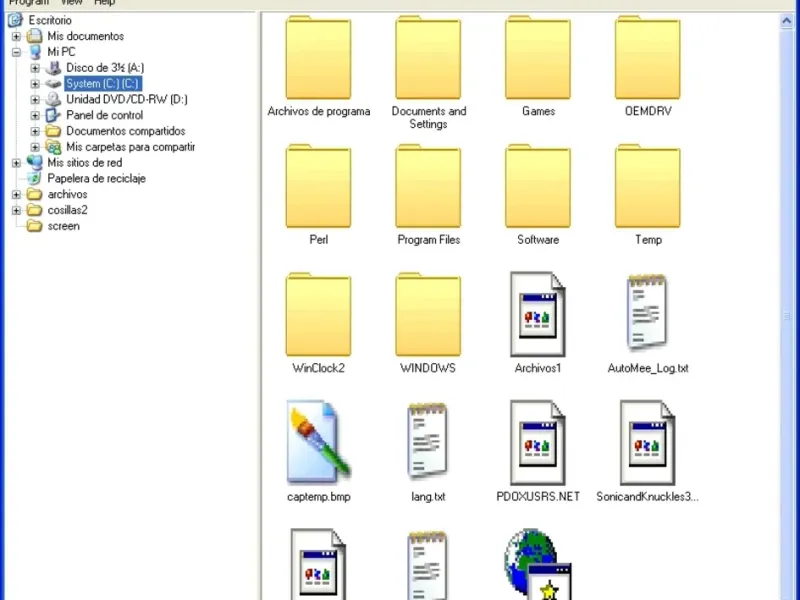Select Documentos compartidos in the tree

click(x=126, y=131)
